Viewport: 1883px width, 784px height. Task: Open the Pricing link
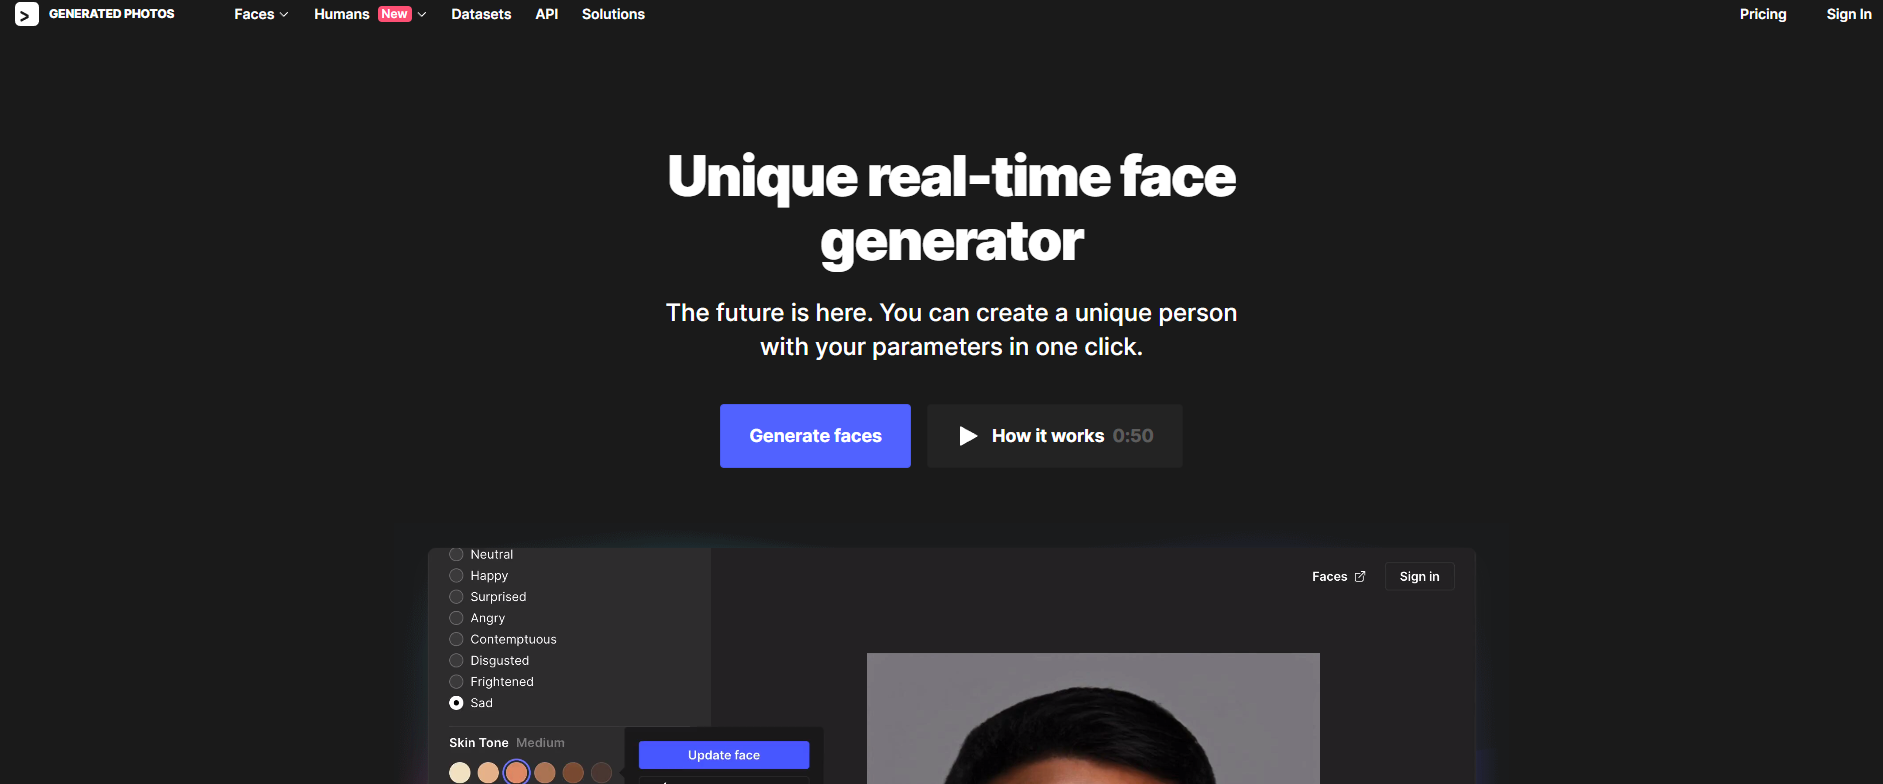click(x=1763, y=14)
